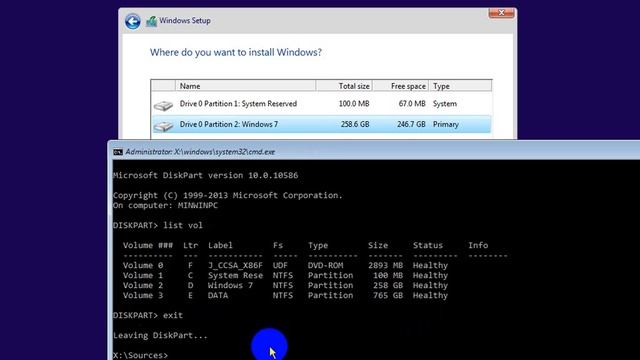
Task: Click Volume 1 row label System Rese
Action: coord(235,276)
